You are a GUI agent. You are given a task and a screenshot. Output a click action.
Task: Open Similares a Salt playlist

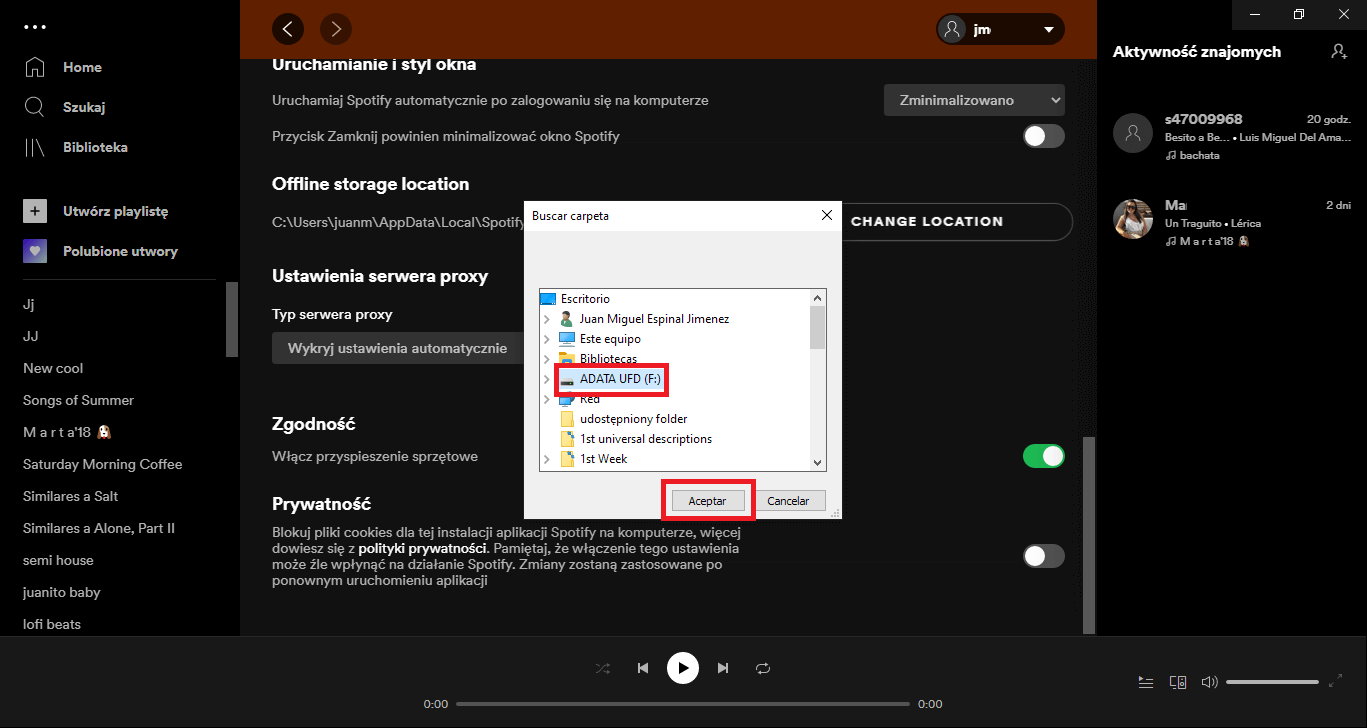[71, 496]
